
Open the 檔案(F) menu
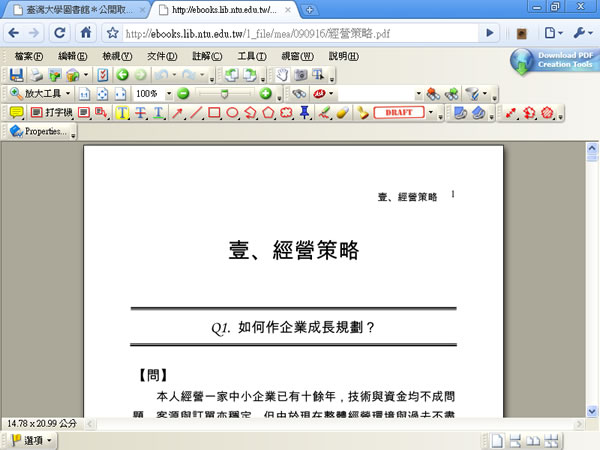coord(29,56)
